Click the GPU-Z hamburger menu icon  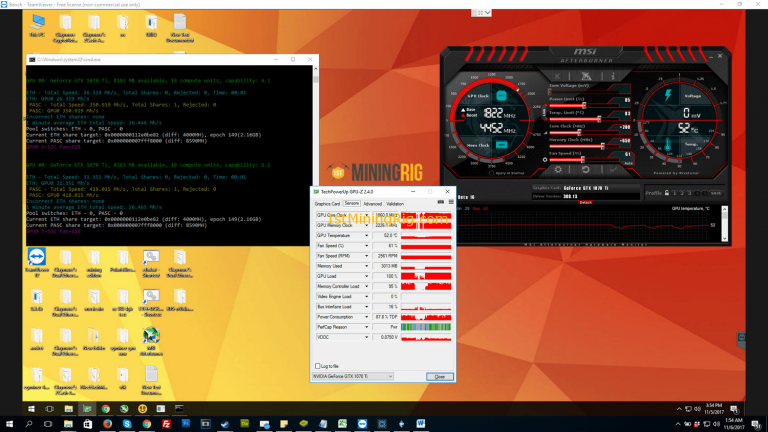449,202
